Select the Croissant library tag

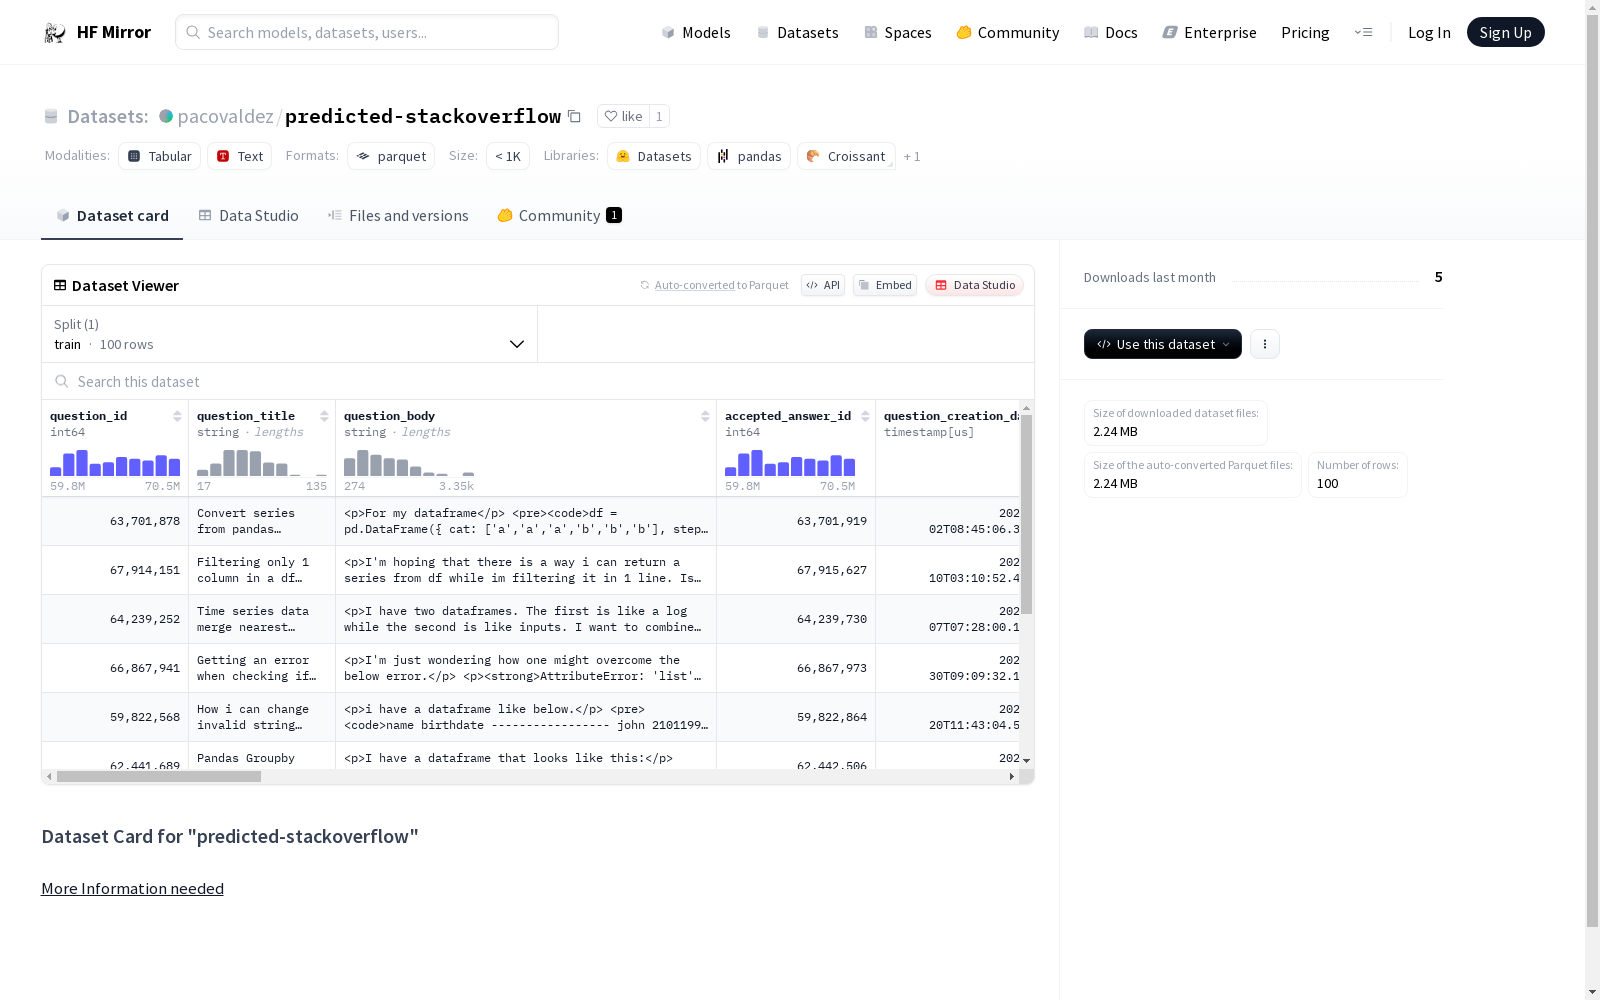tap(846, 156)
